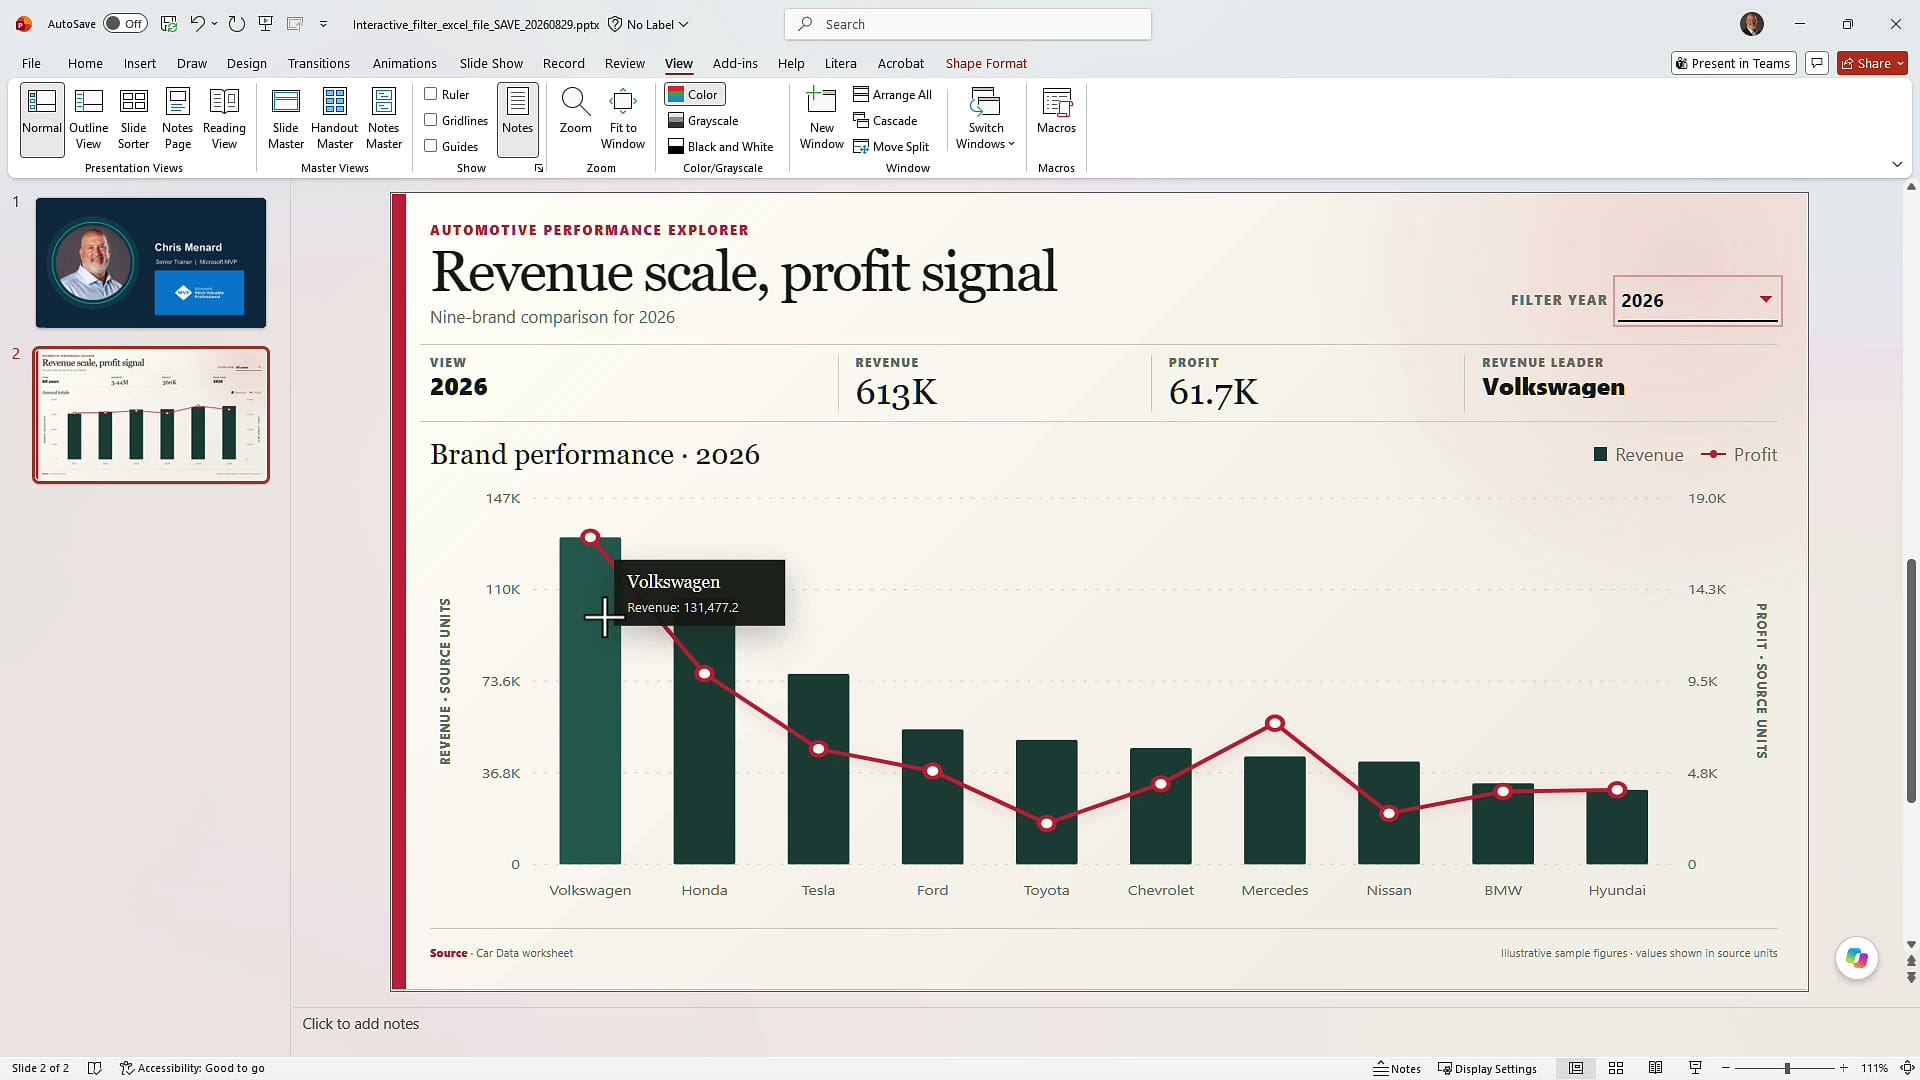The height and width of the screenshot is (1080, 1920).
Task: Enable the Ruler checkbox
Action: click(431, 94)
